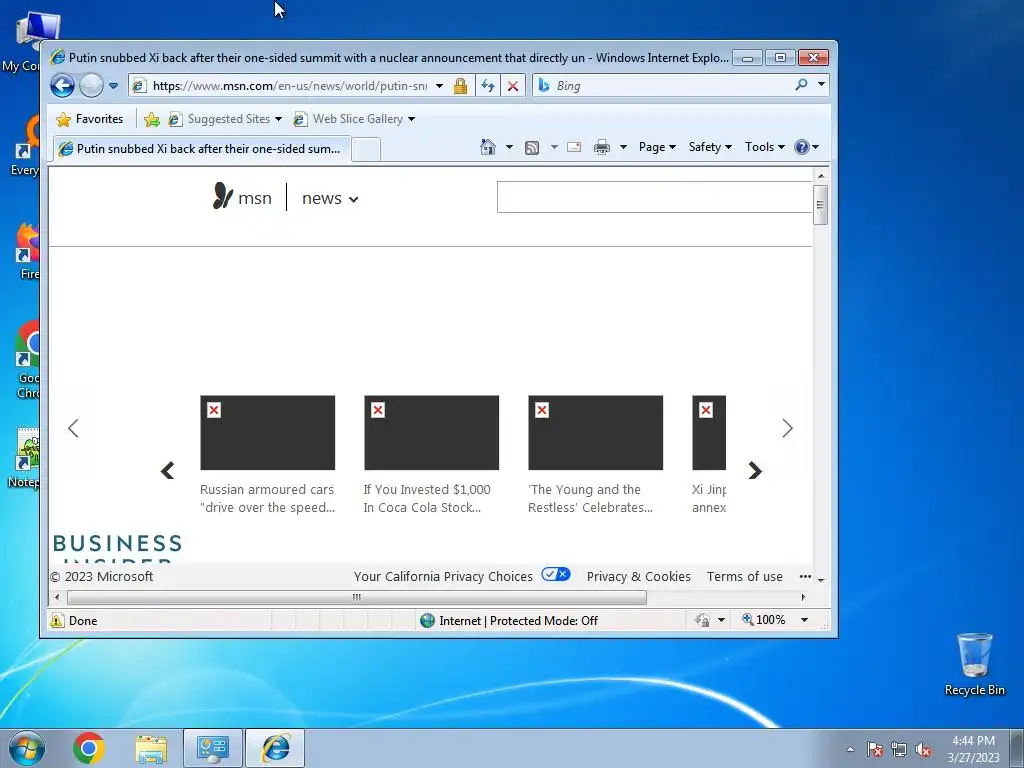Click the muted volume tray icon
The height and width of the screenshot is (768, 1024).
tap(923, 750)
